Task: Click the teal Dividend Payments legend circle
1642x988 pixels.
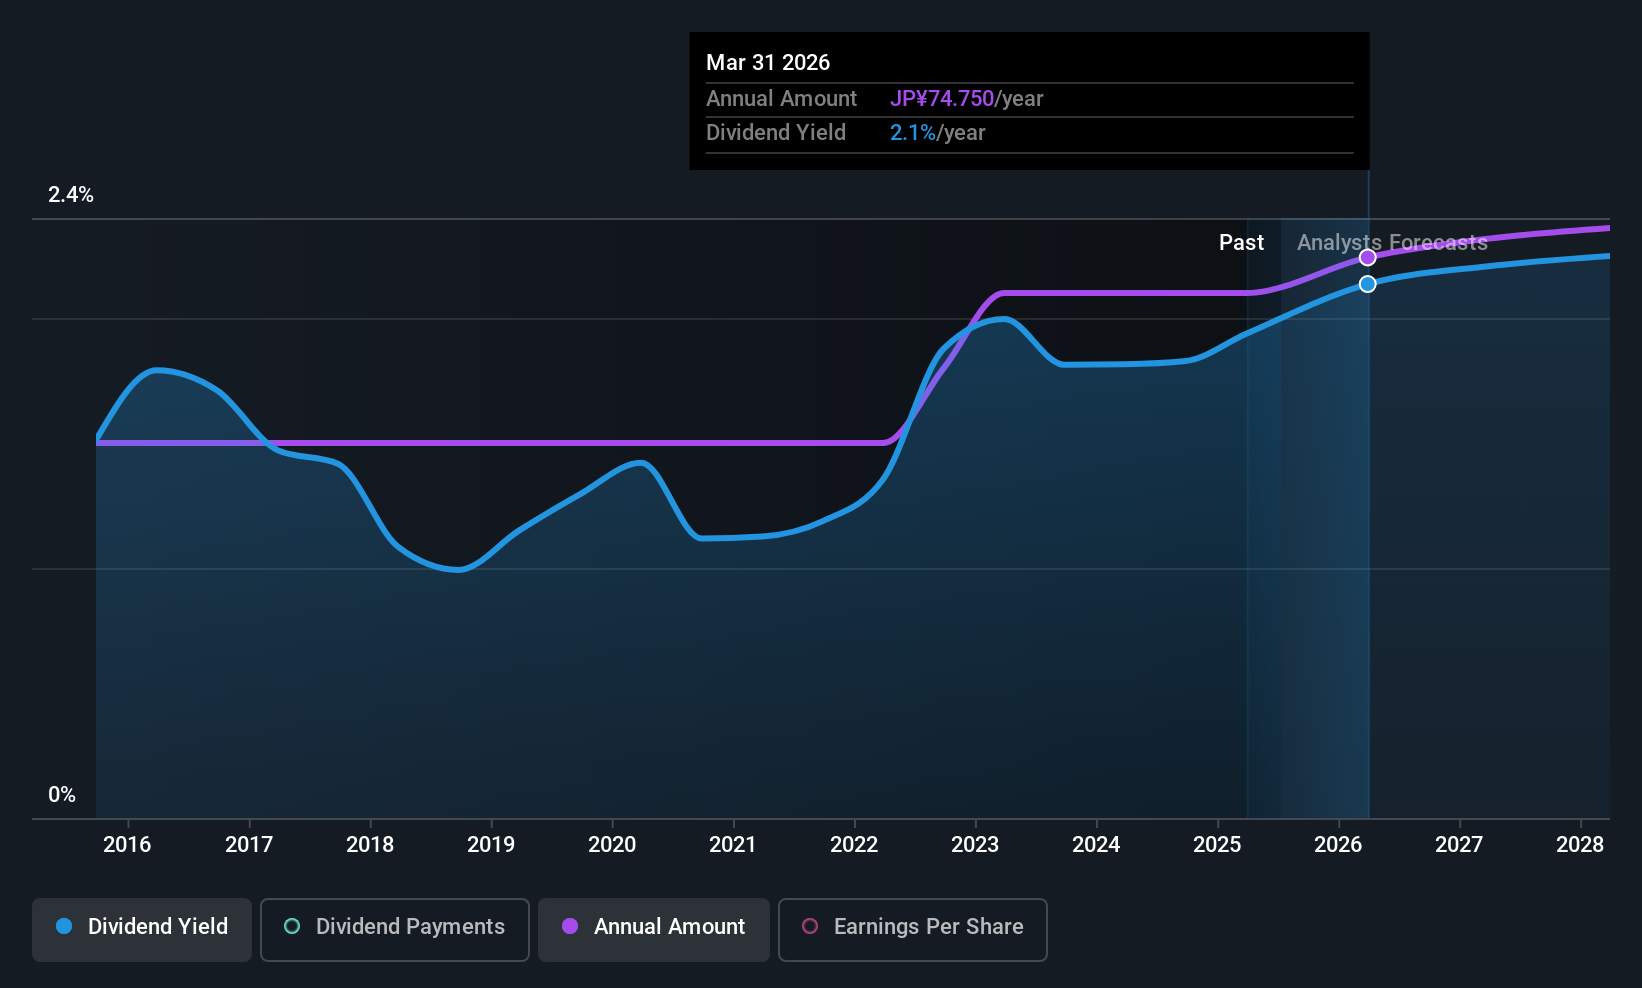Action: (292, 926)
